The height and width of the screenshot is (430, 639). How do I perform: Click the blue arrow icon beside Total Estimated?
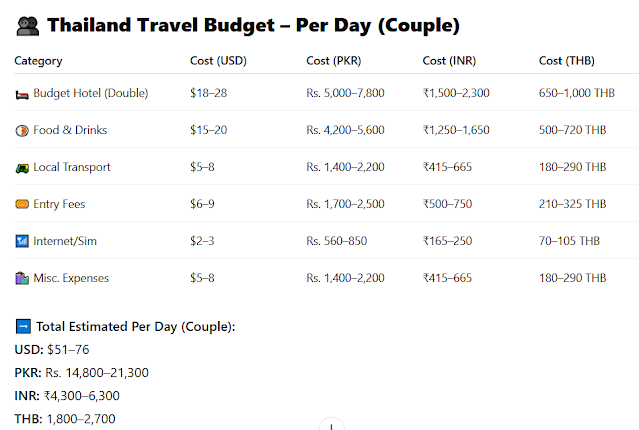click(23, 326)
